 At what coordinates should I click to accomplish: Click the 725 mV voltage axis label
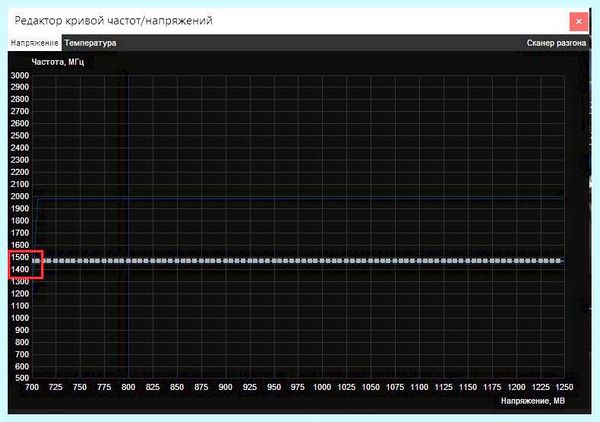tap(55, 387)
